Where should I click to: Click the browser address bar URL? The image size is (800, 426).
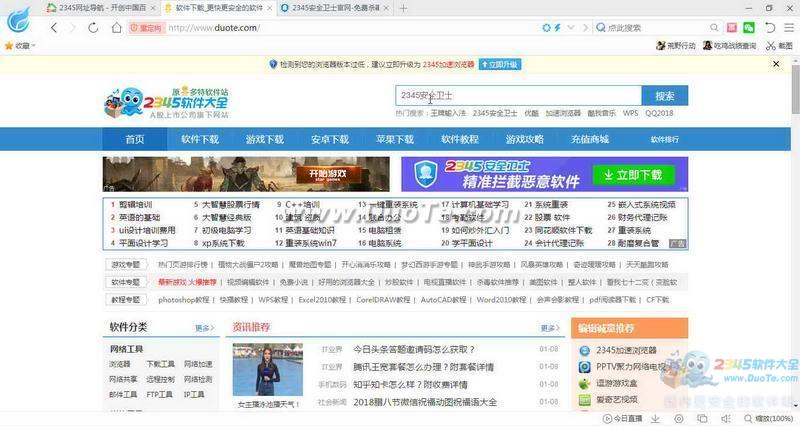(213, 28)
